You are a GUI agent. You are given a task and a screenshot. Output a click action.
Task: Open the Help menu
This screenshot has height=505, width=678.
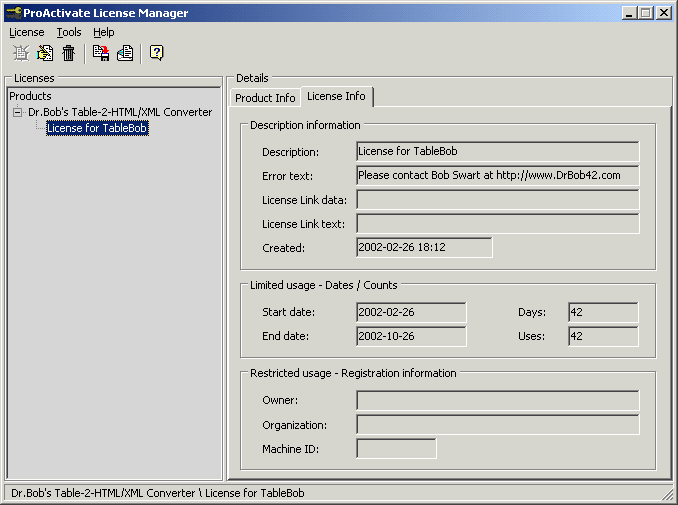pos(104,32)
